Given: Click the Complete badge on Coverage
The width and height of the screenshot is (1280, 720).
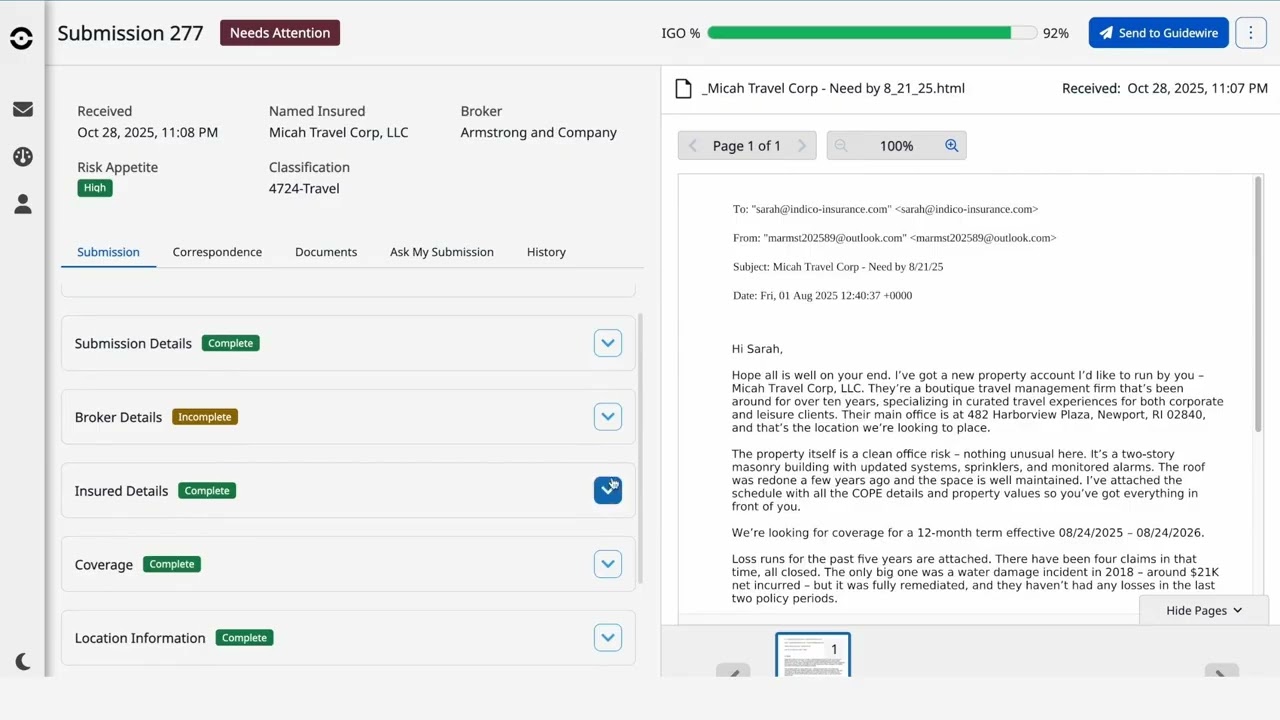Looking at the screenshot, I should tap(172, 564).
